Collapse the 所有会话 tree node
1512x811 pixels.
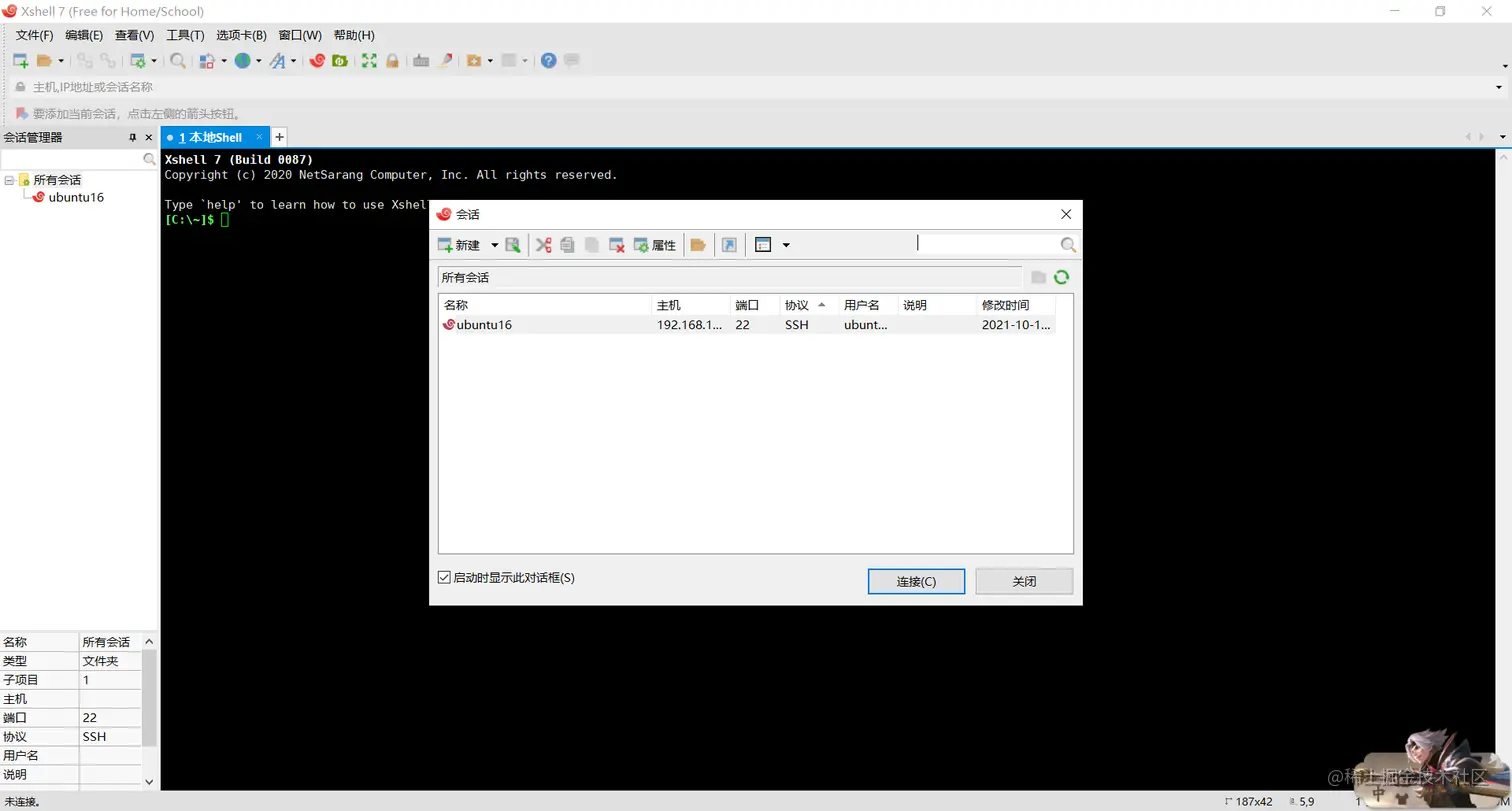[x=9, y=180]
